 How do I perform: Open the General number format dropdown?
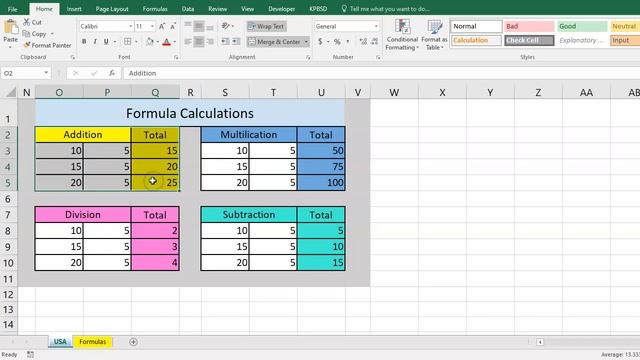[x=376, y=26]
